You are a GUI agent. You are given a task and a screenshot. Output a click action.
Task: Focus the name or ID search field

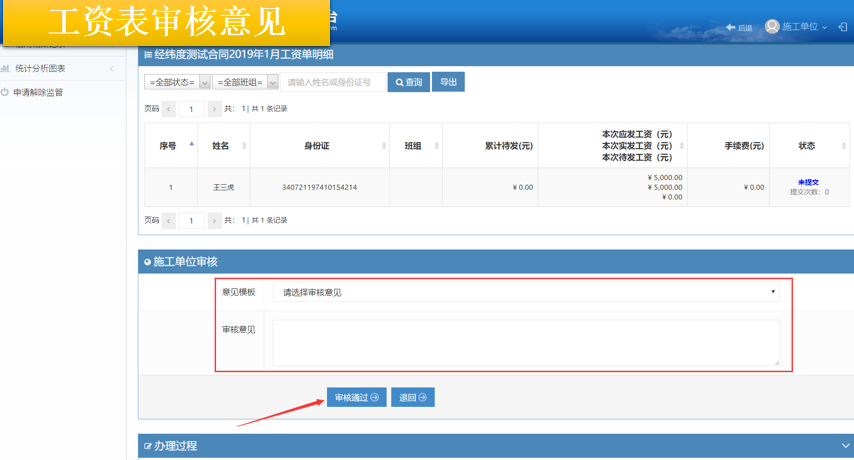point(332,82)
